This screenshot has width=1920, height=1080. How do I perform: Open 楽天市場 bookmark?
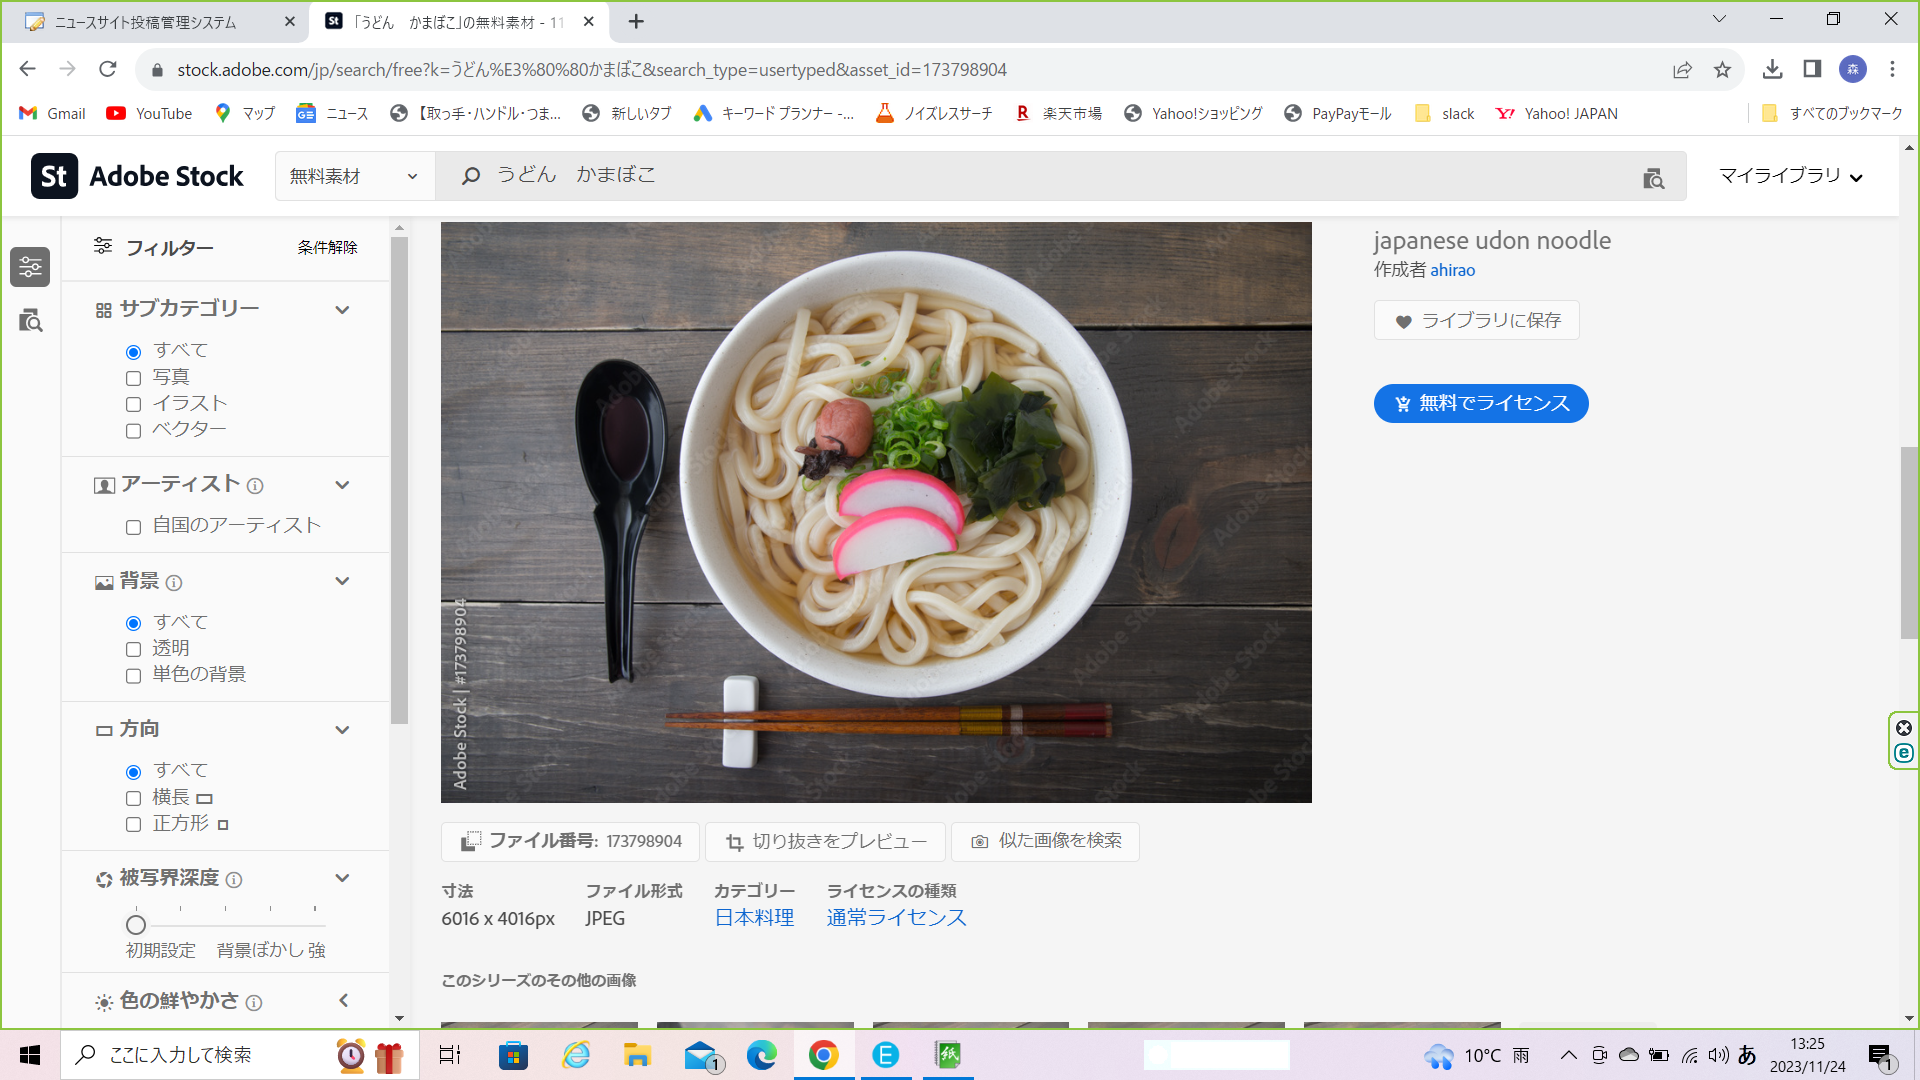1058,114
